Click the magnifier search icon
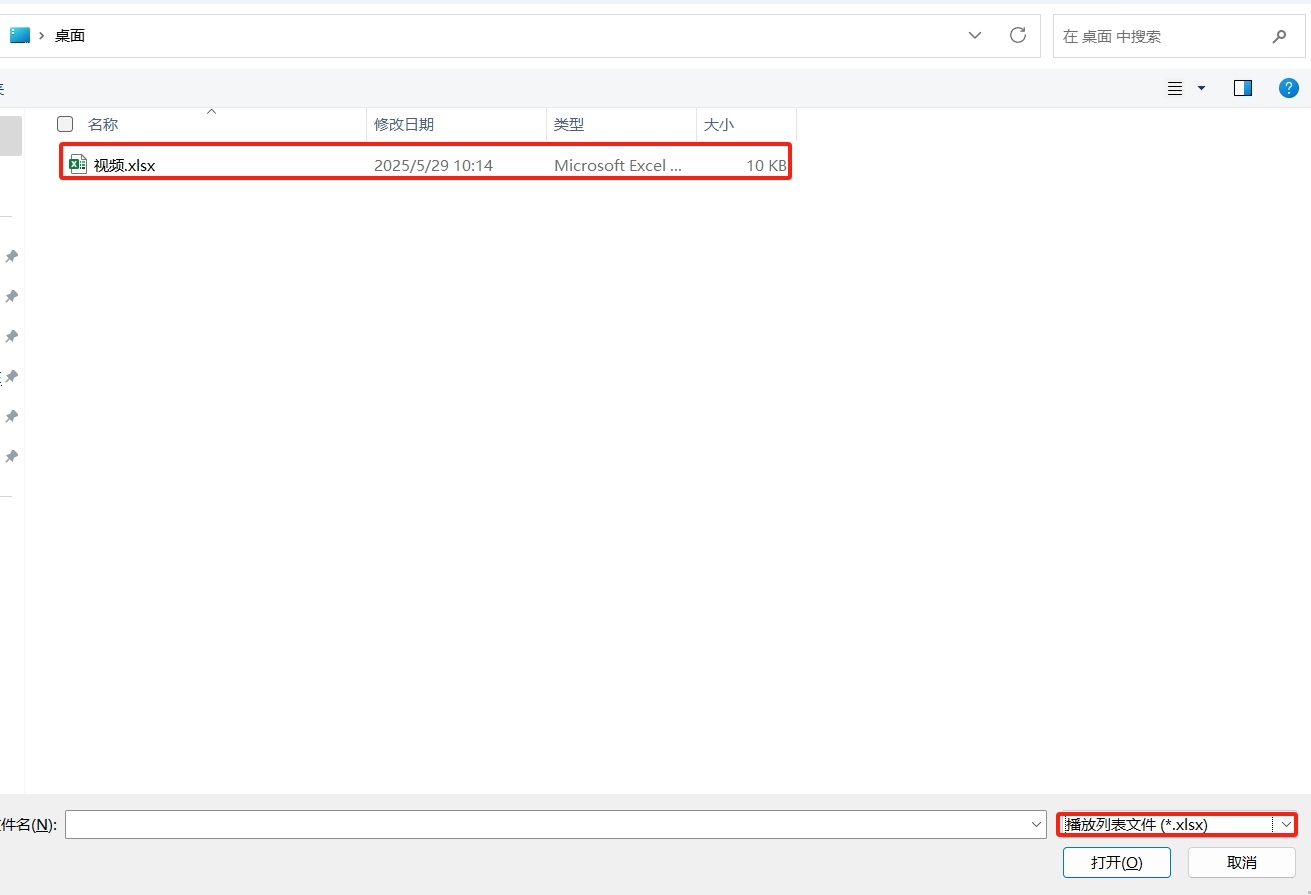 pyautogui.click(x=1279, y=37)
